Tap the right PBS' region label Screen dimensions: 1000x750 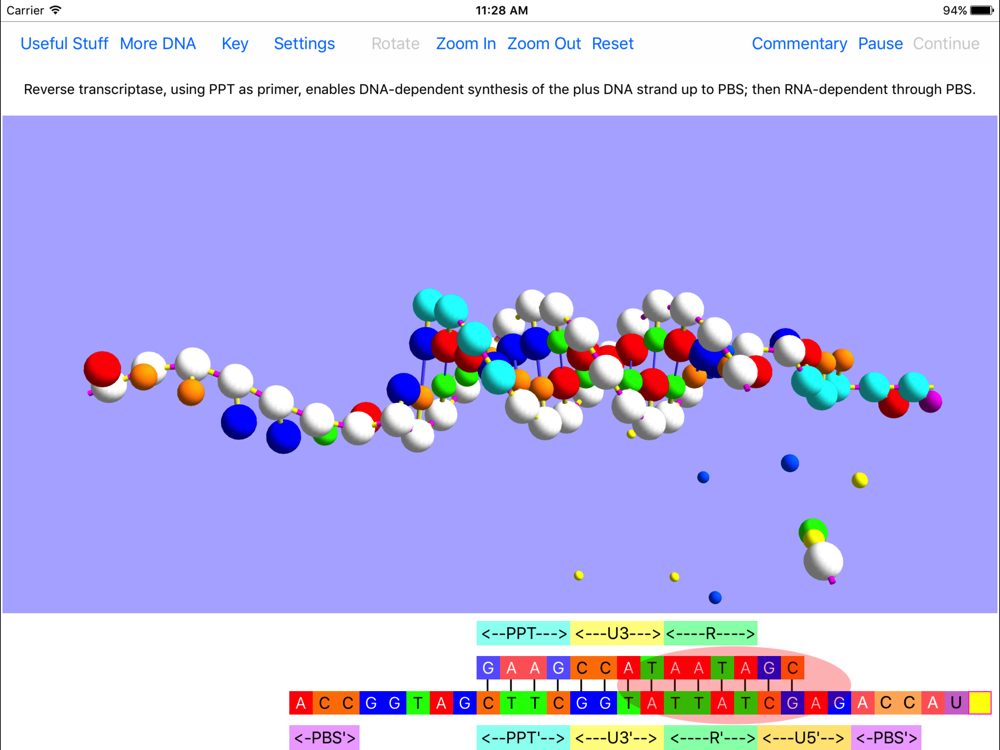coord(886,737)
